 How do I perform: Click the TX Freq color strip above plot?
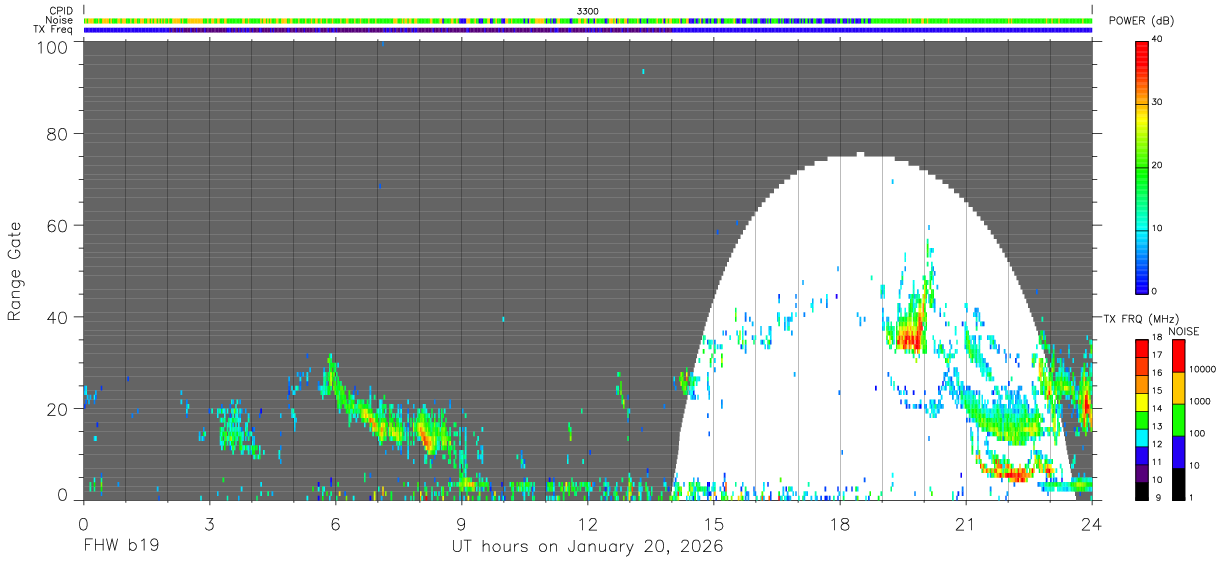pos(588,29)
